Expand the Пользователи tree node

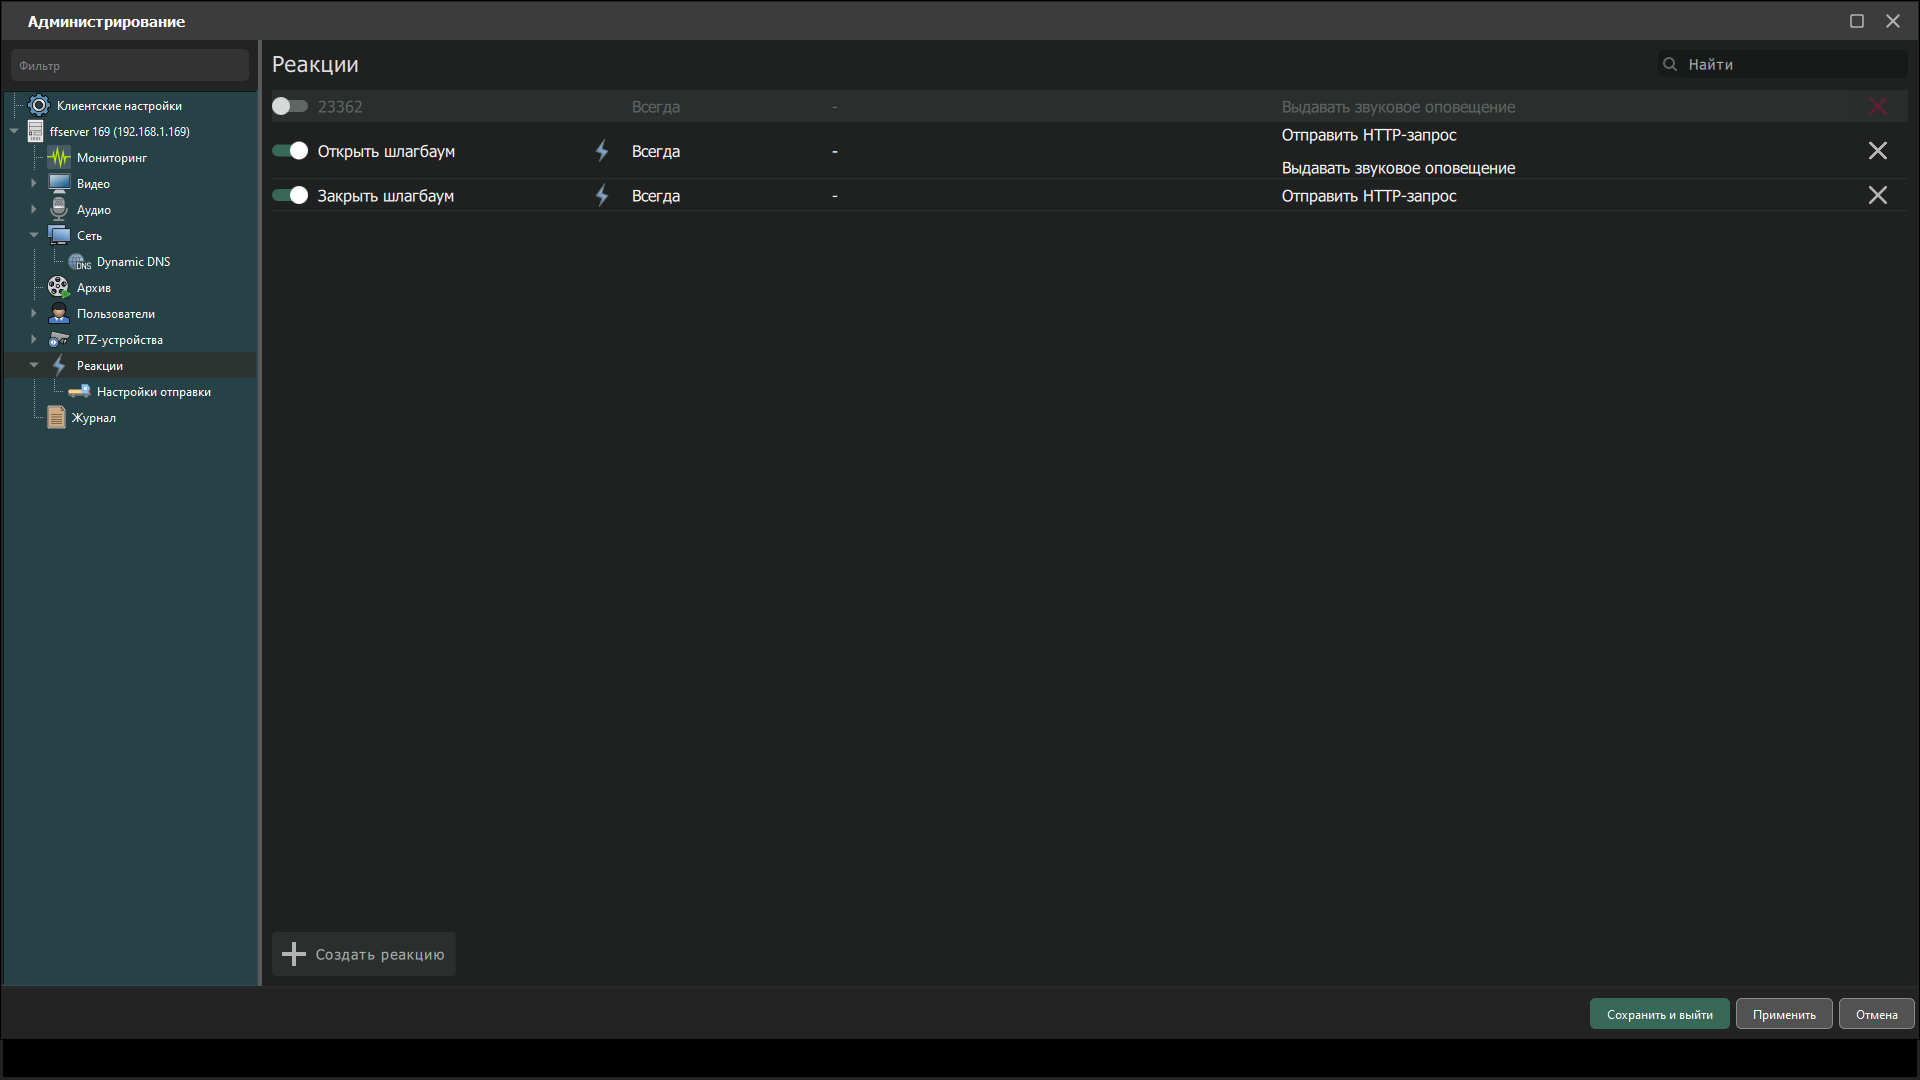tap(34, 314)
